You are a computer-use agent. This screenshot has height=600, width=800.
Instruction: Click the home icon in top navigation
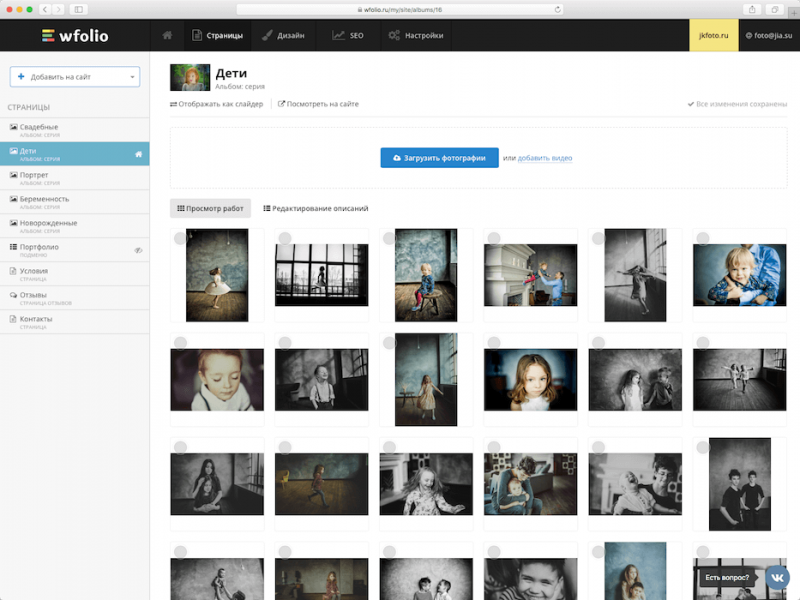click(x=167, y=35)
